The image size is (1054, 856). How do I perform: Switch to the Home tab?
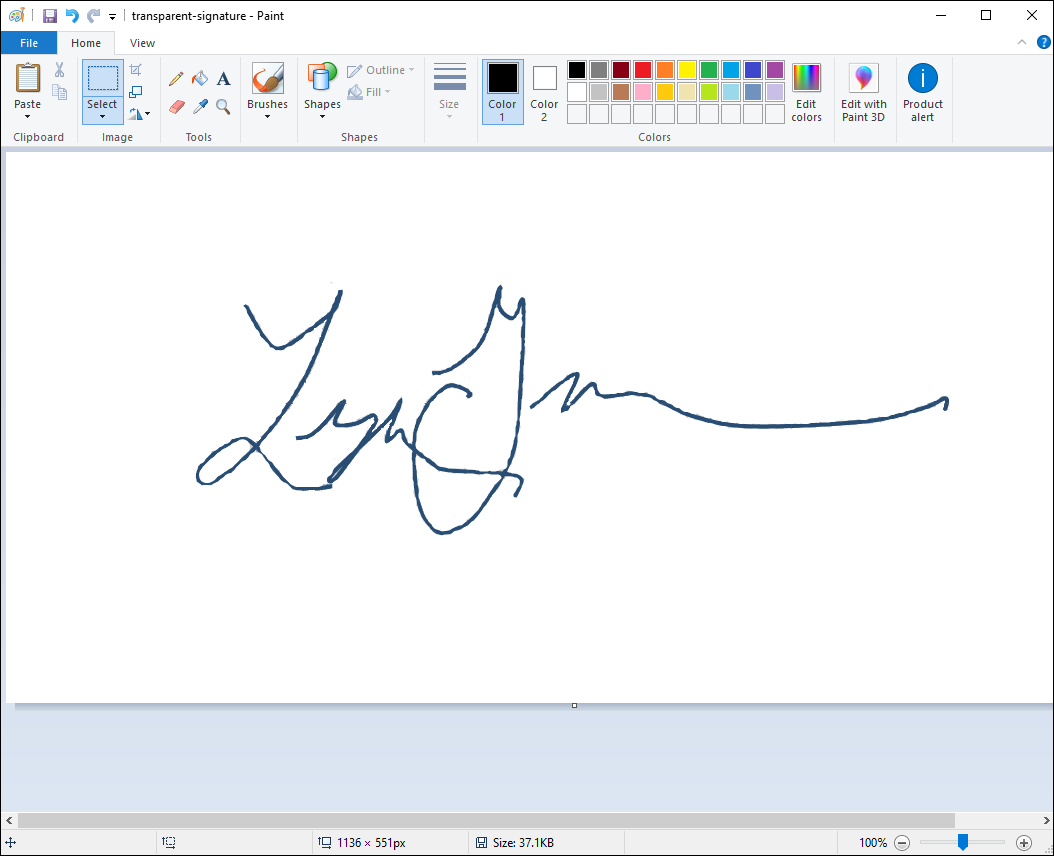tap(86, 43)
